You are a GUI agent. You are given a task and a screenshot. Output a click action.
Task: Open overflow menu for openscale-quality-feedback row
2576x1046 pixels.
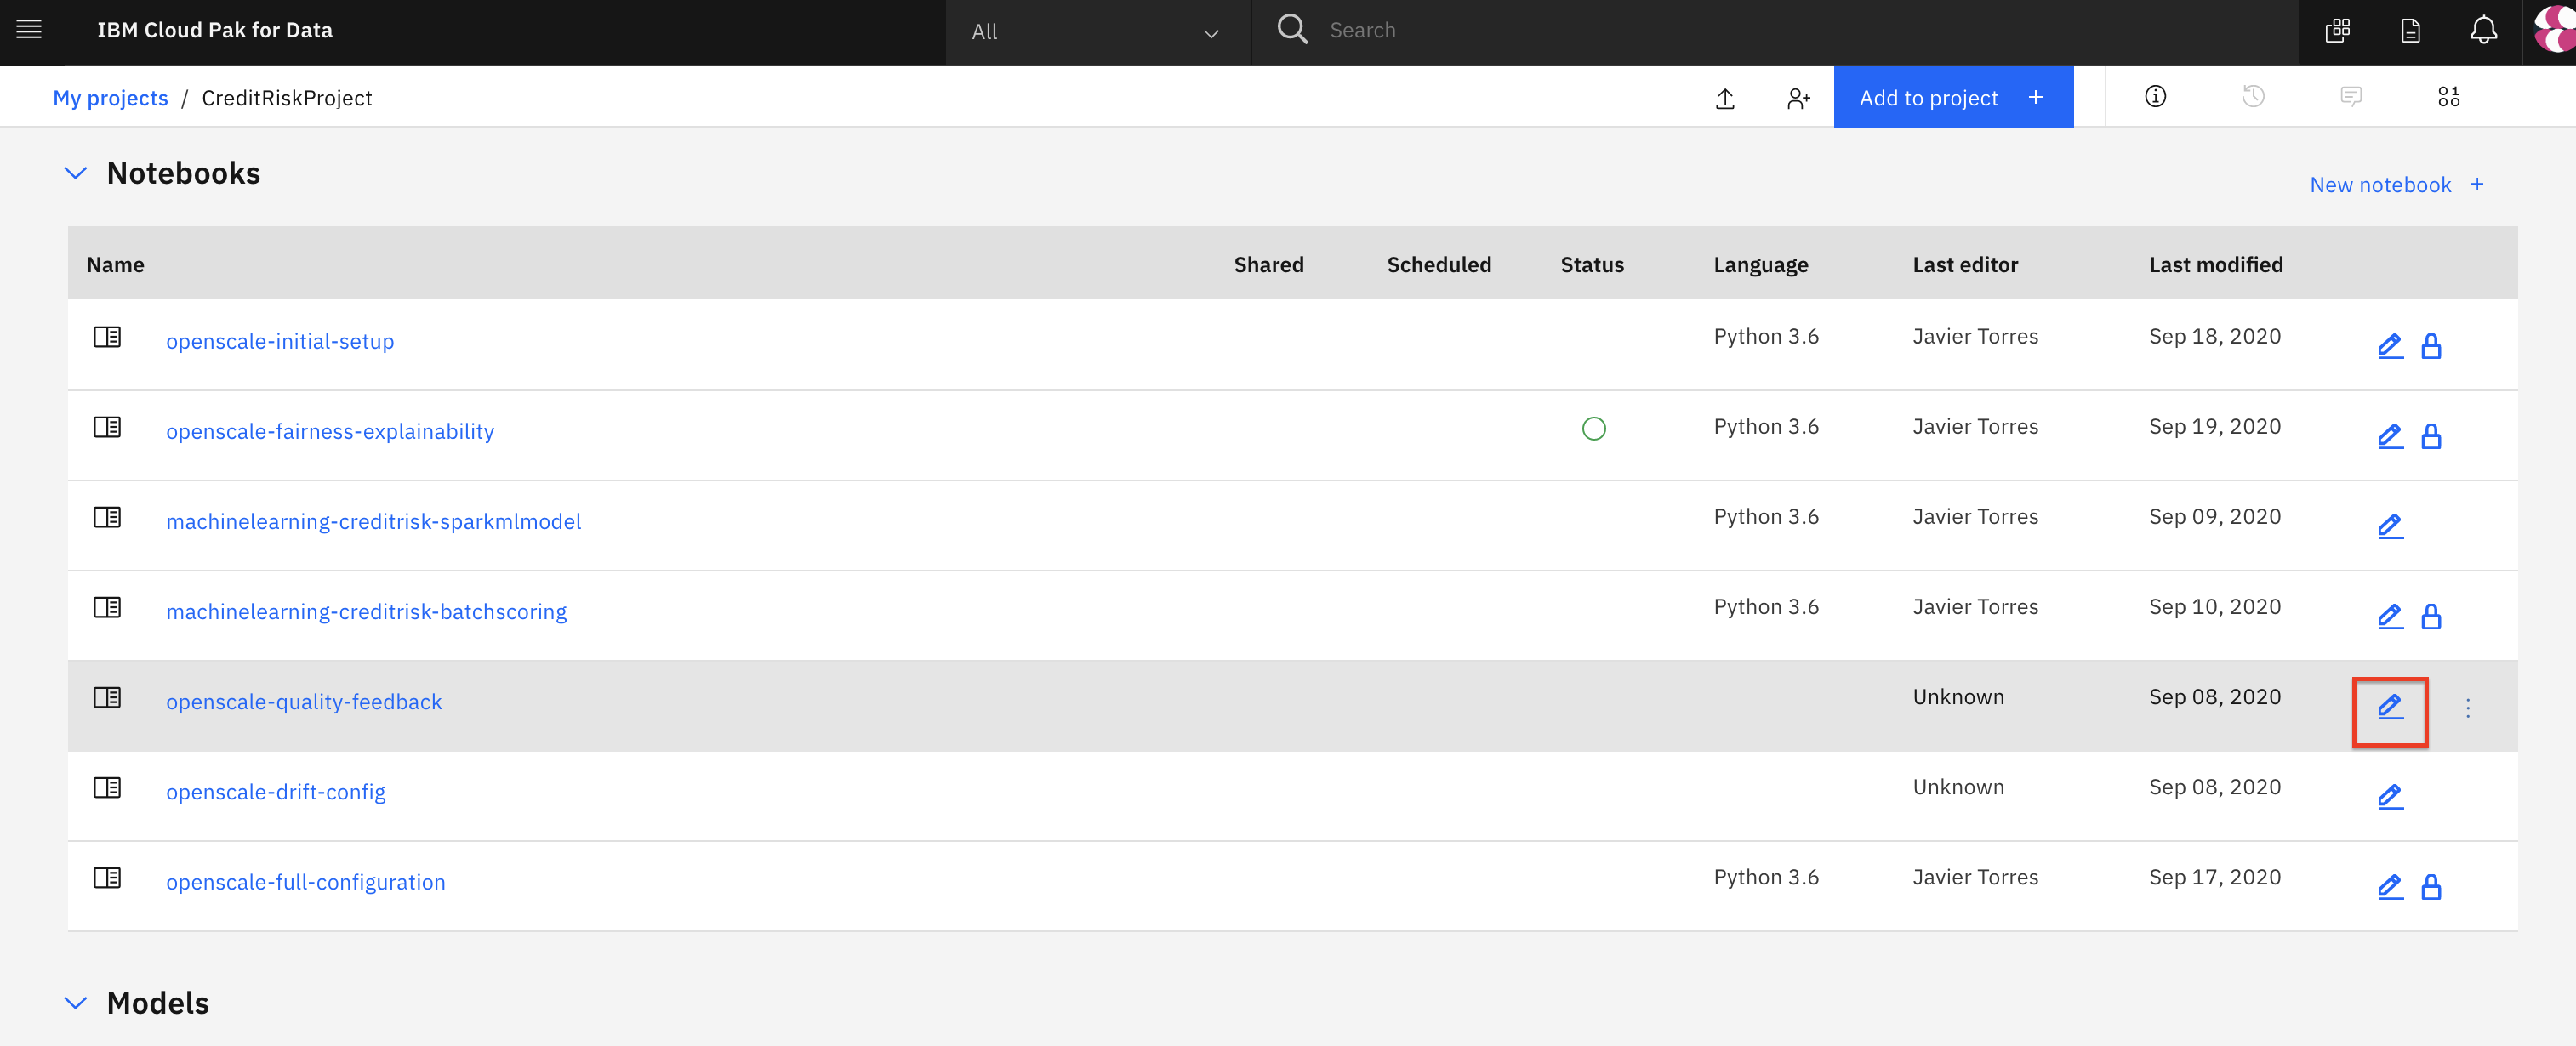coord(2467,708)
